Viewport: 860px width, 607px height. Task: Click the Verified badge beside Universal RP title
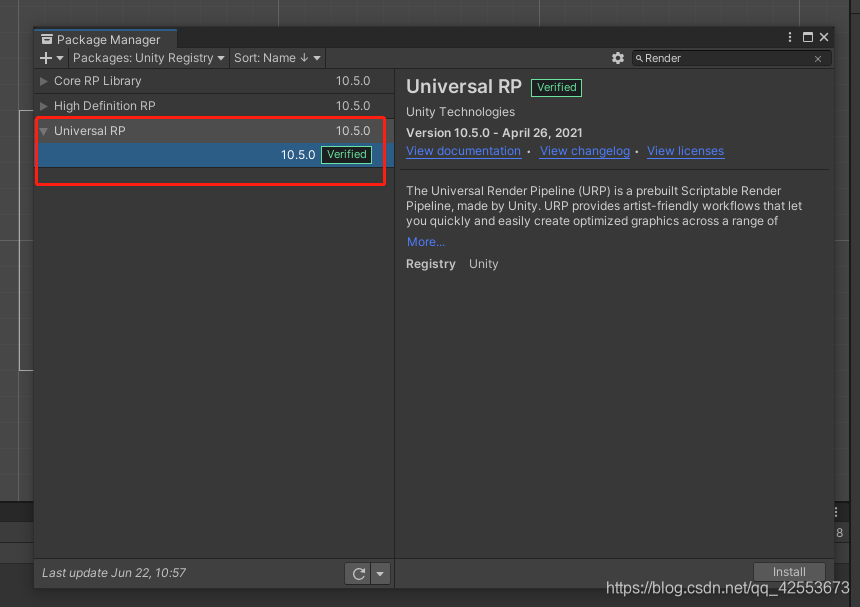[556, 88]
